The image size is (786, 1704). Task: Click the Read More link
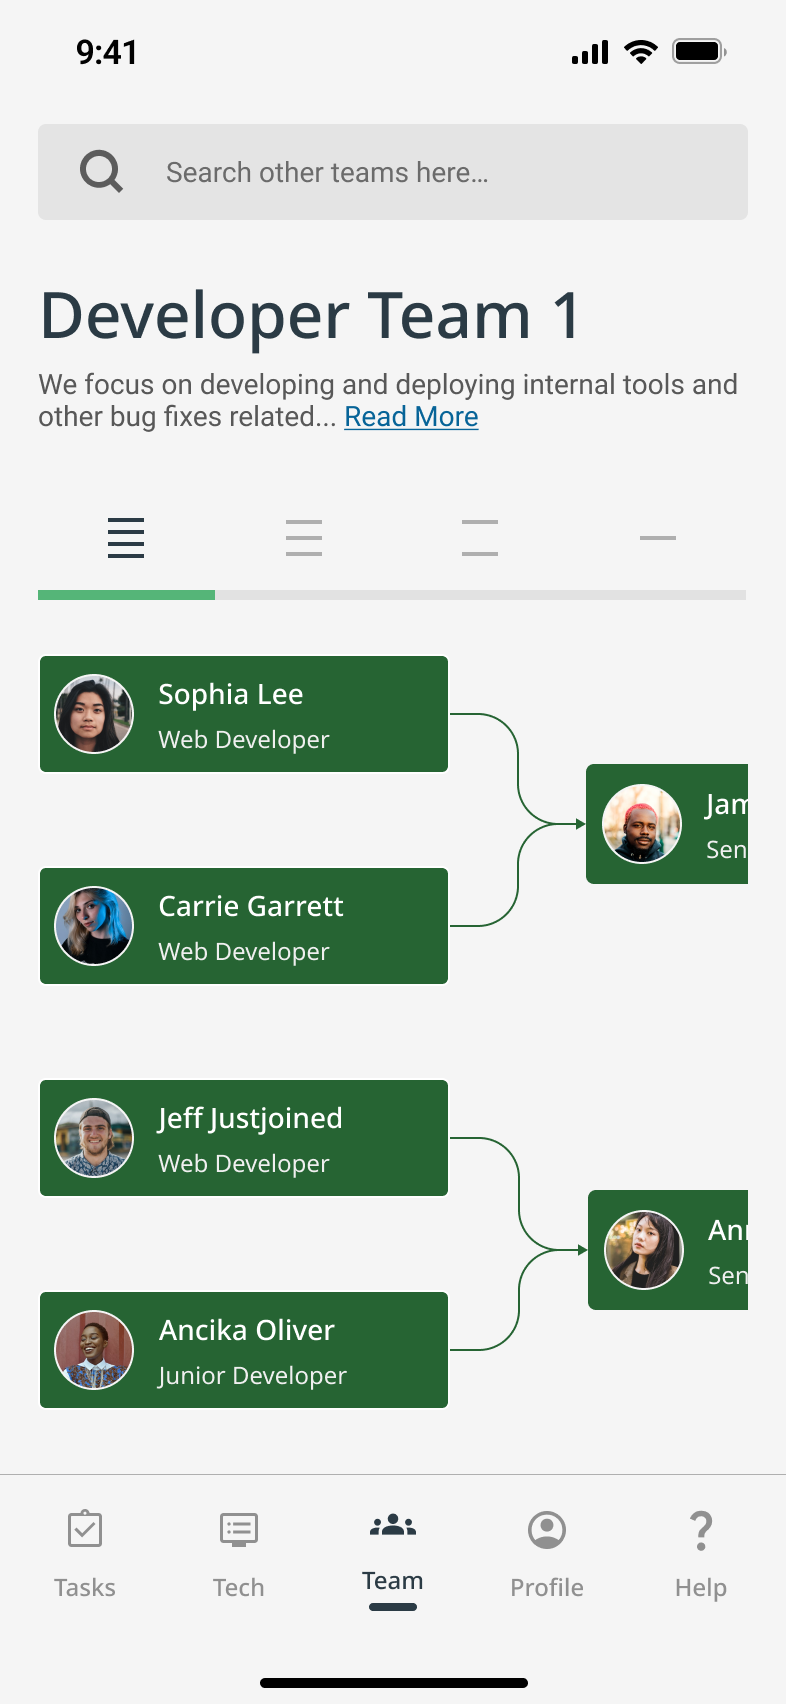tap(411, 417)
